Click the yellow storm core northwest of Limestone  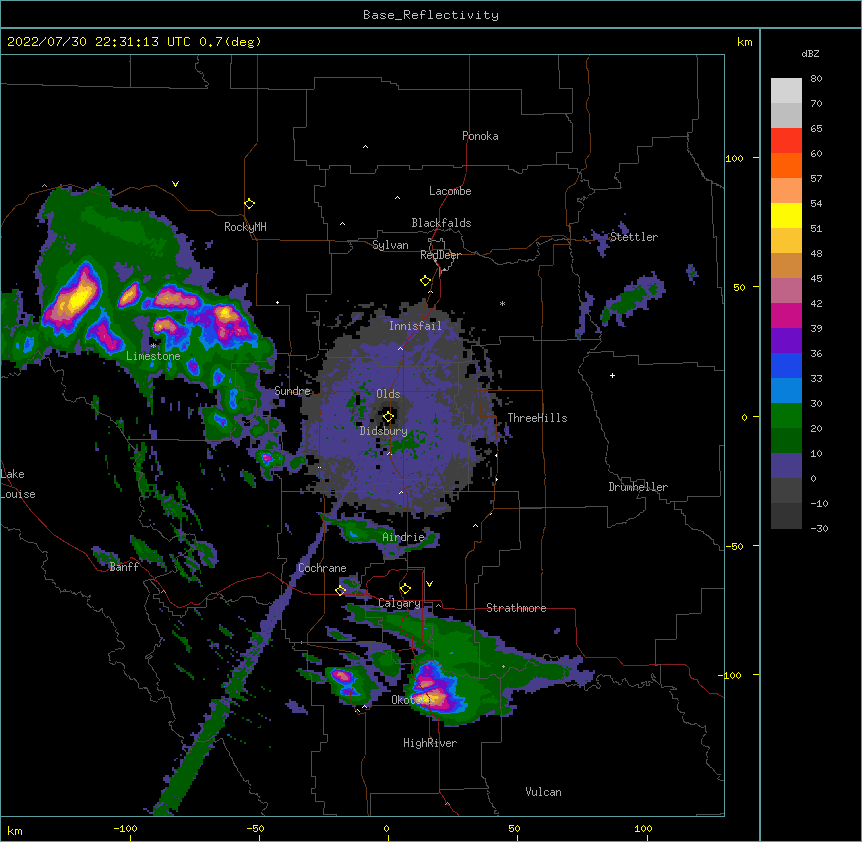tap(77, 298)
